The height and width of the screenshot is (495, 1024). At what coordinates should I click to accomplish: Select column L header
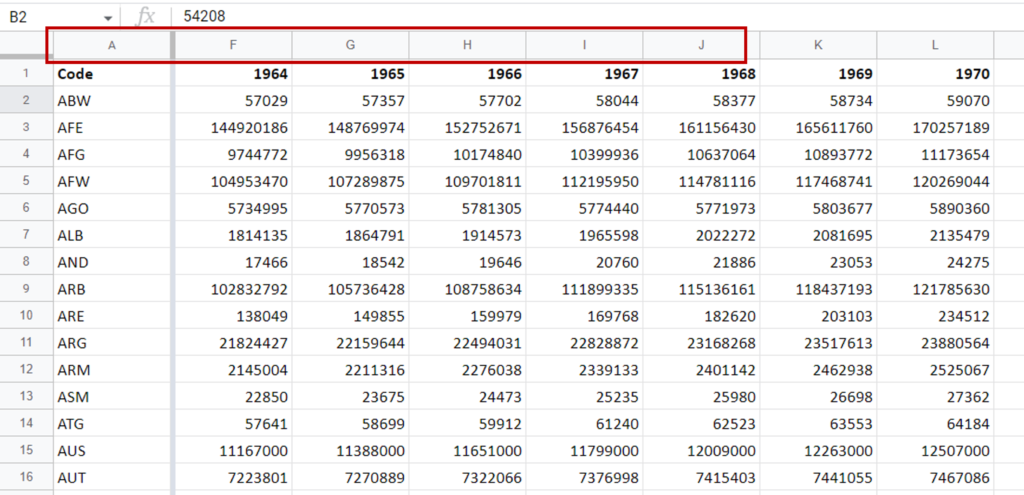click(x=935, y=45)
